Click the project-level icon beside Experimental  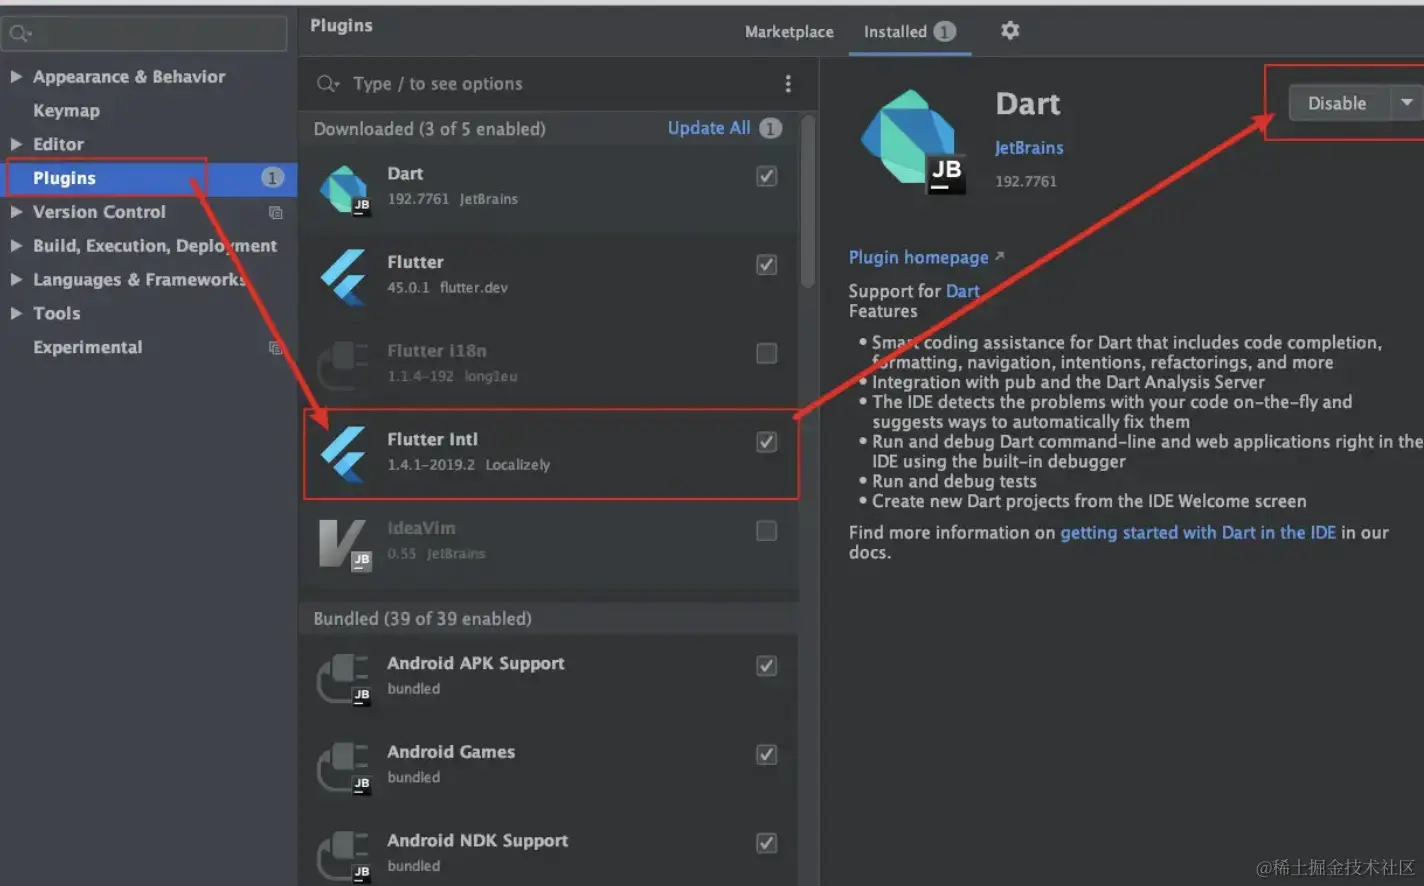pos(276,347)
